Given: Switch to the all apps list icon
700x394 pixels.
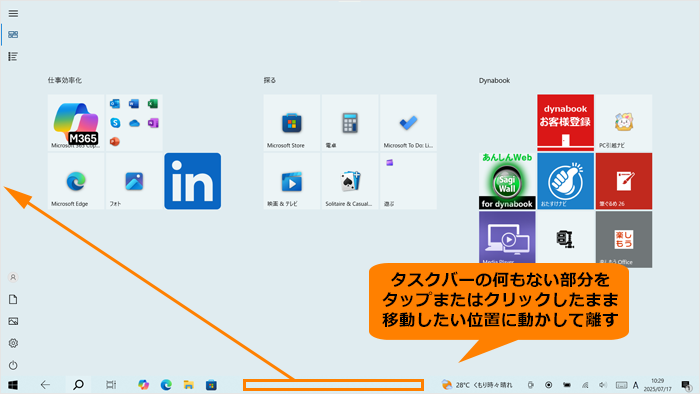Looking at the screenshot, I should click(x=13, y=56).
